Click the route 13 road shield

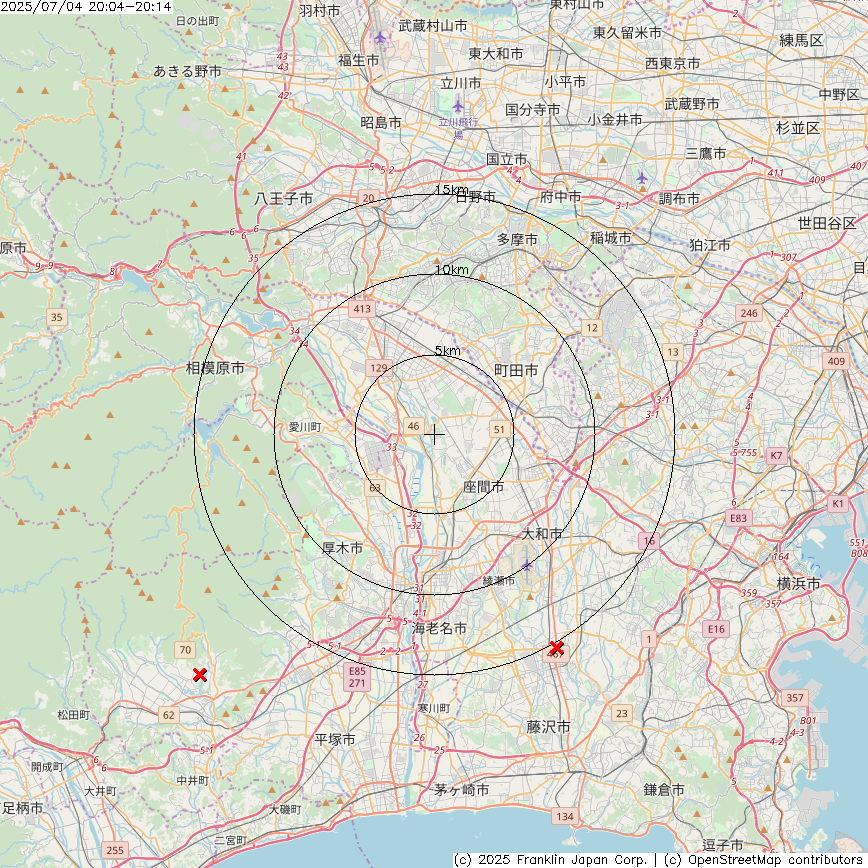click(x=673, y=352)
